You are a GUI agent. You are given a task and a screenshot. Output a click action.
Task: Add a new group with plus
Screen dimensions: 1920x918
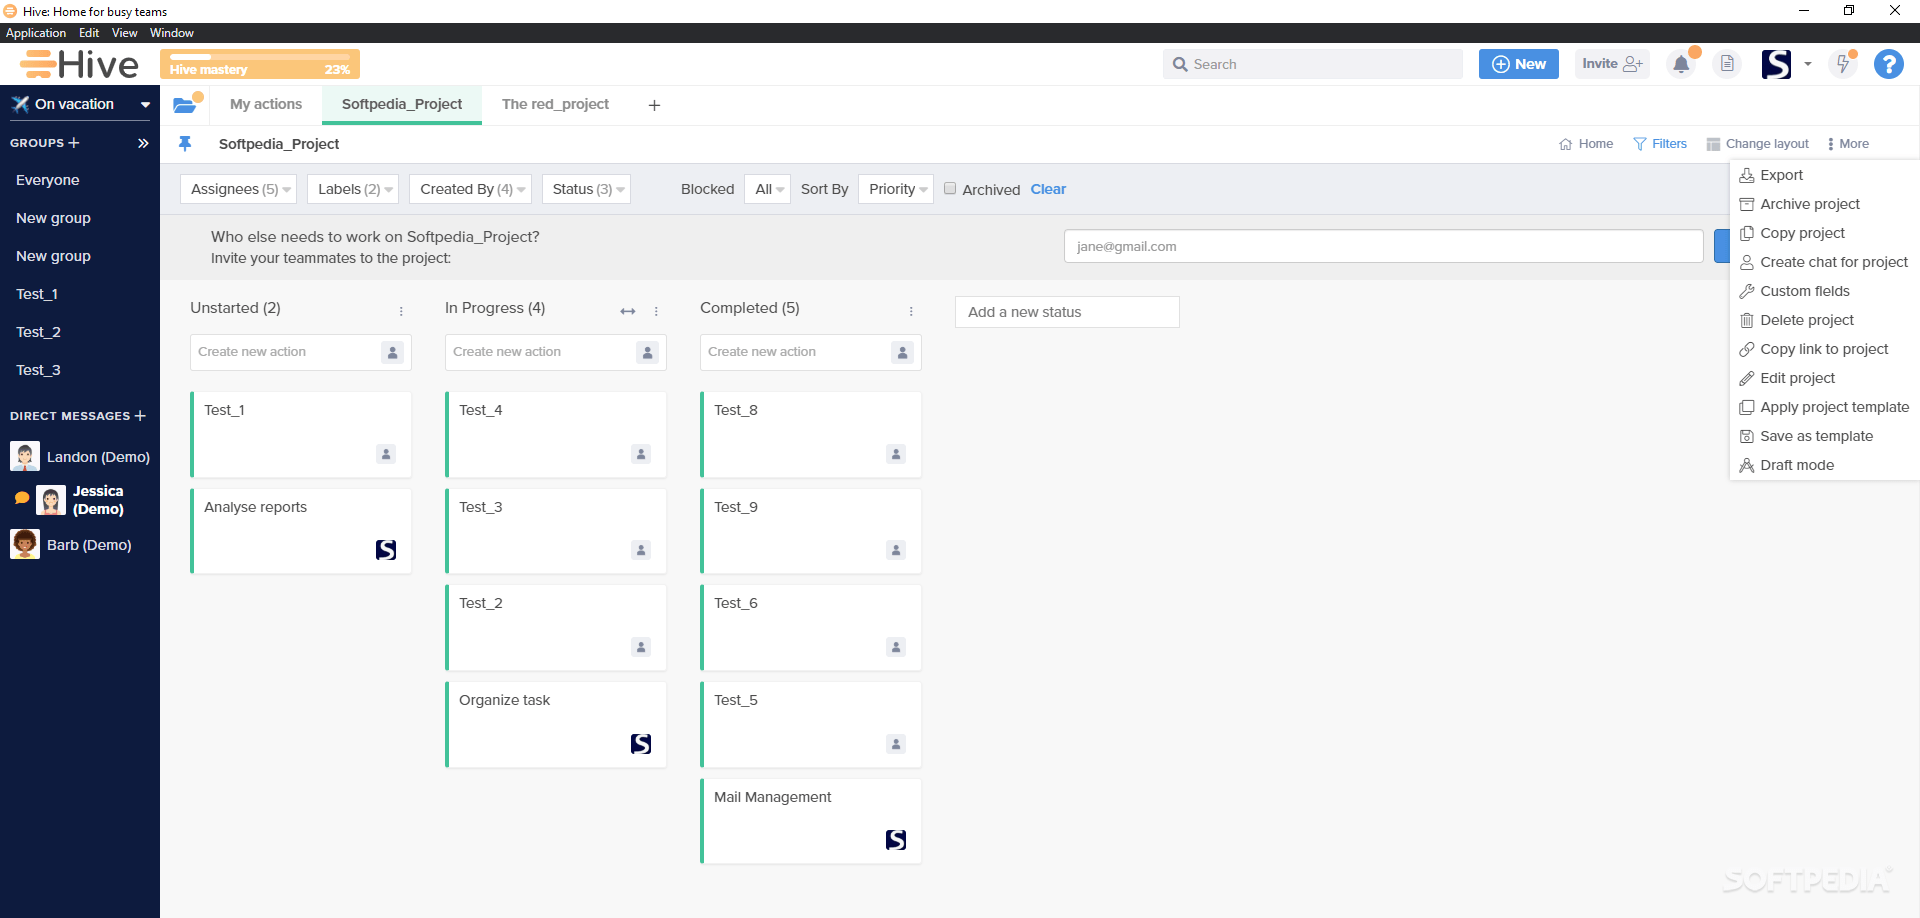[x=73, y=143]
